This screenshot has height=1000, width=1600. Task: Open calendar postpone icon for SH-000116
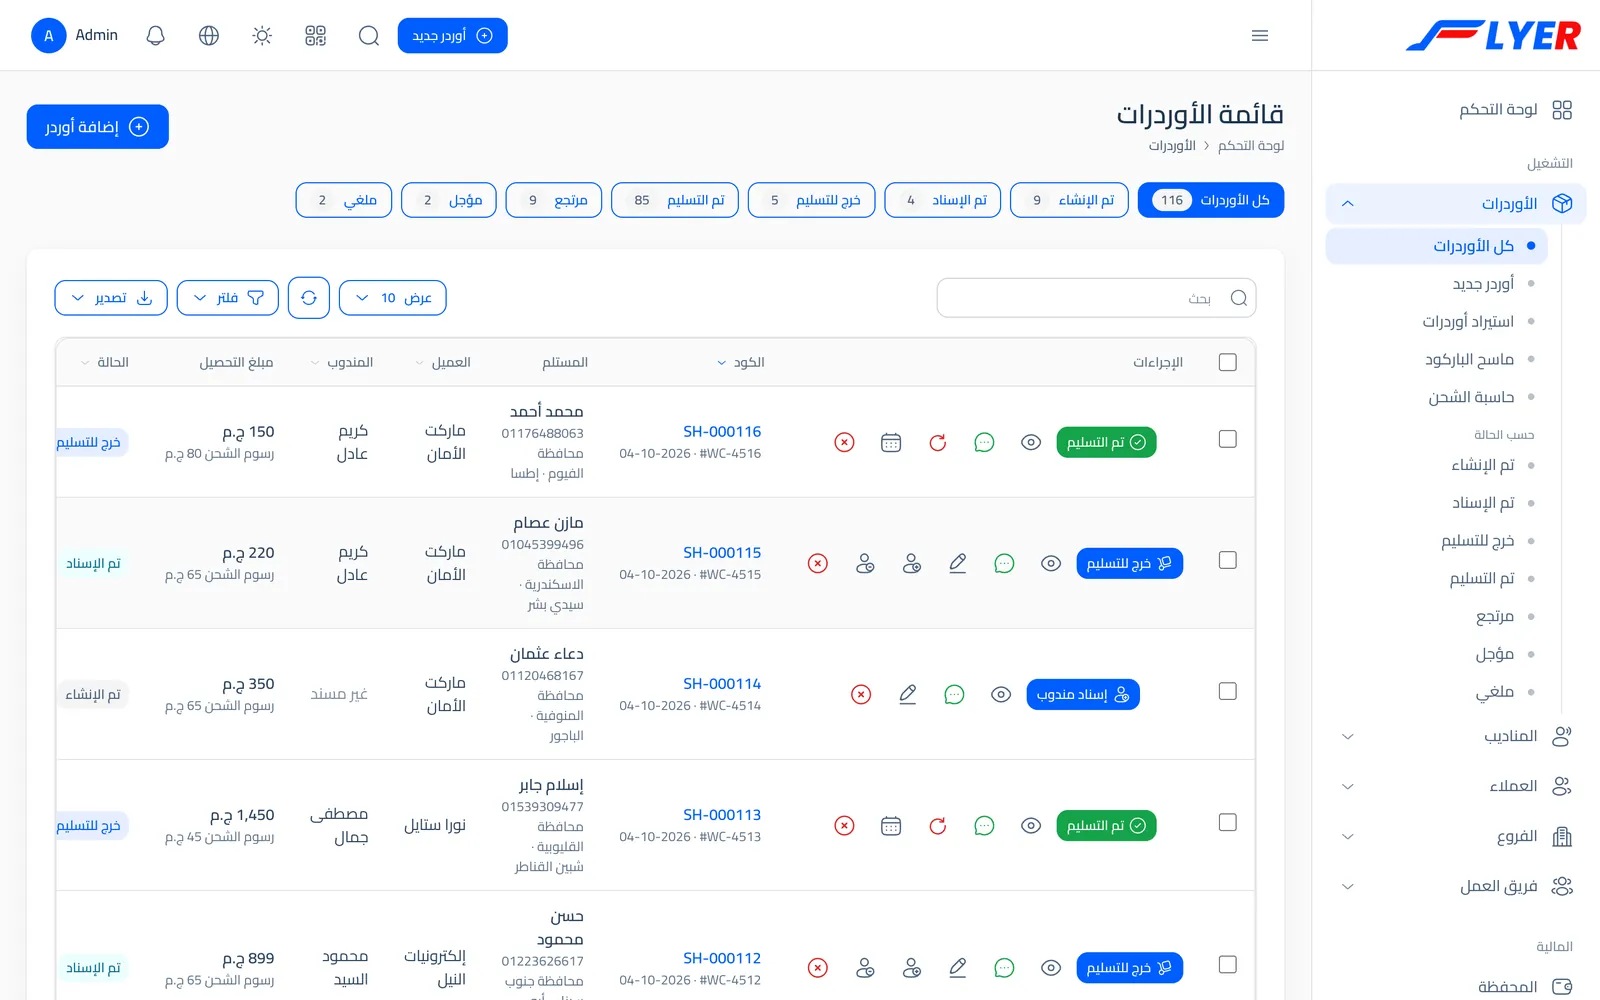891,442
